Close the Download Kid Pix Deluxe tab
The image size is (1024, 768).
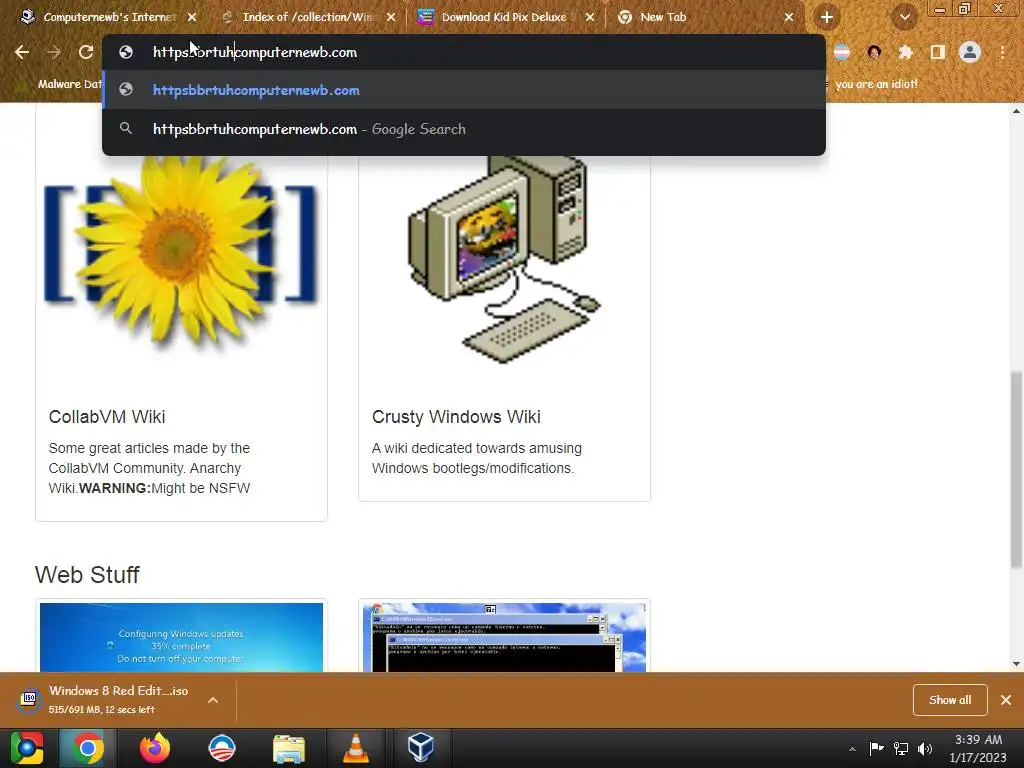coord(590,18)
